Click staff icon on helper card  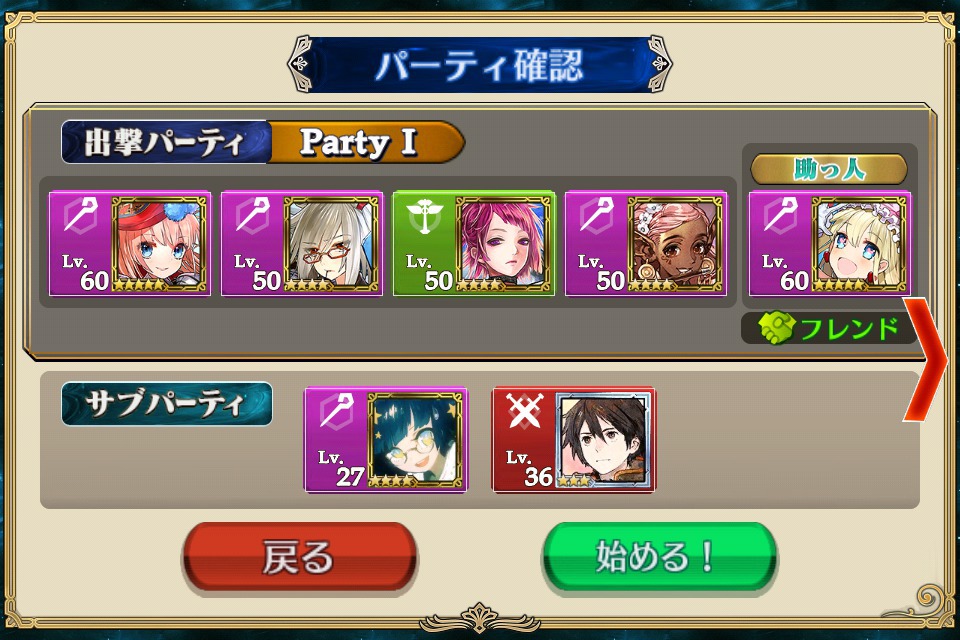(x=781, y=215)
